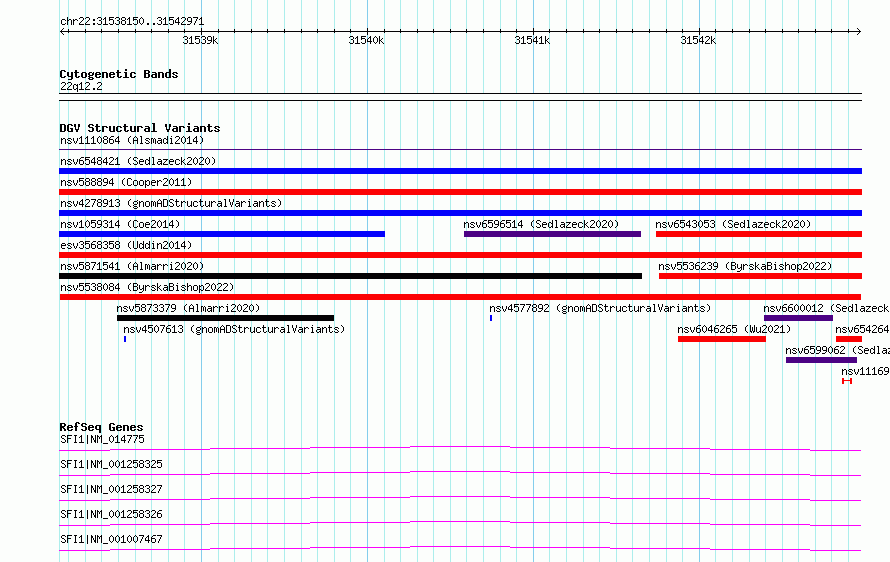Viewport: 890px width, 562px height.
Task: Click the 31542k ruler position label
Action: [698, 40]
